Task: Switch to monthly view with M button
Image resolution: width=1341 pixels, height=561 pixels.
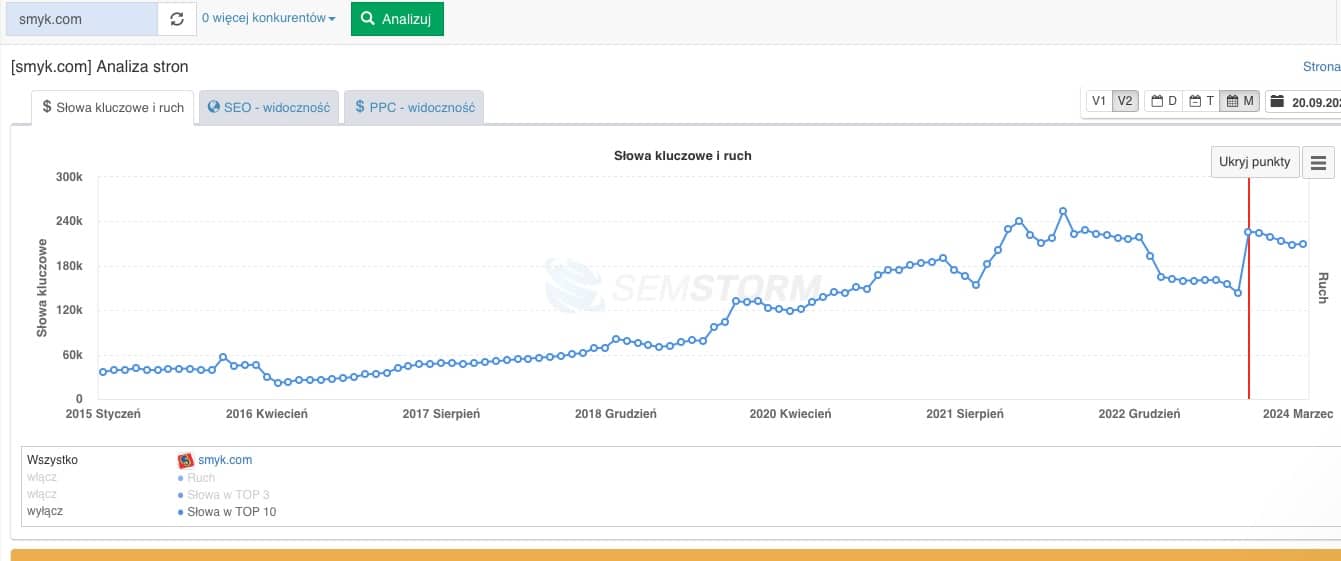Action: (1240, 101)
